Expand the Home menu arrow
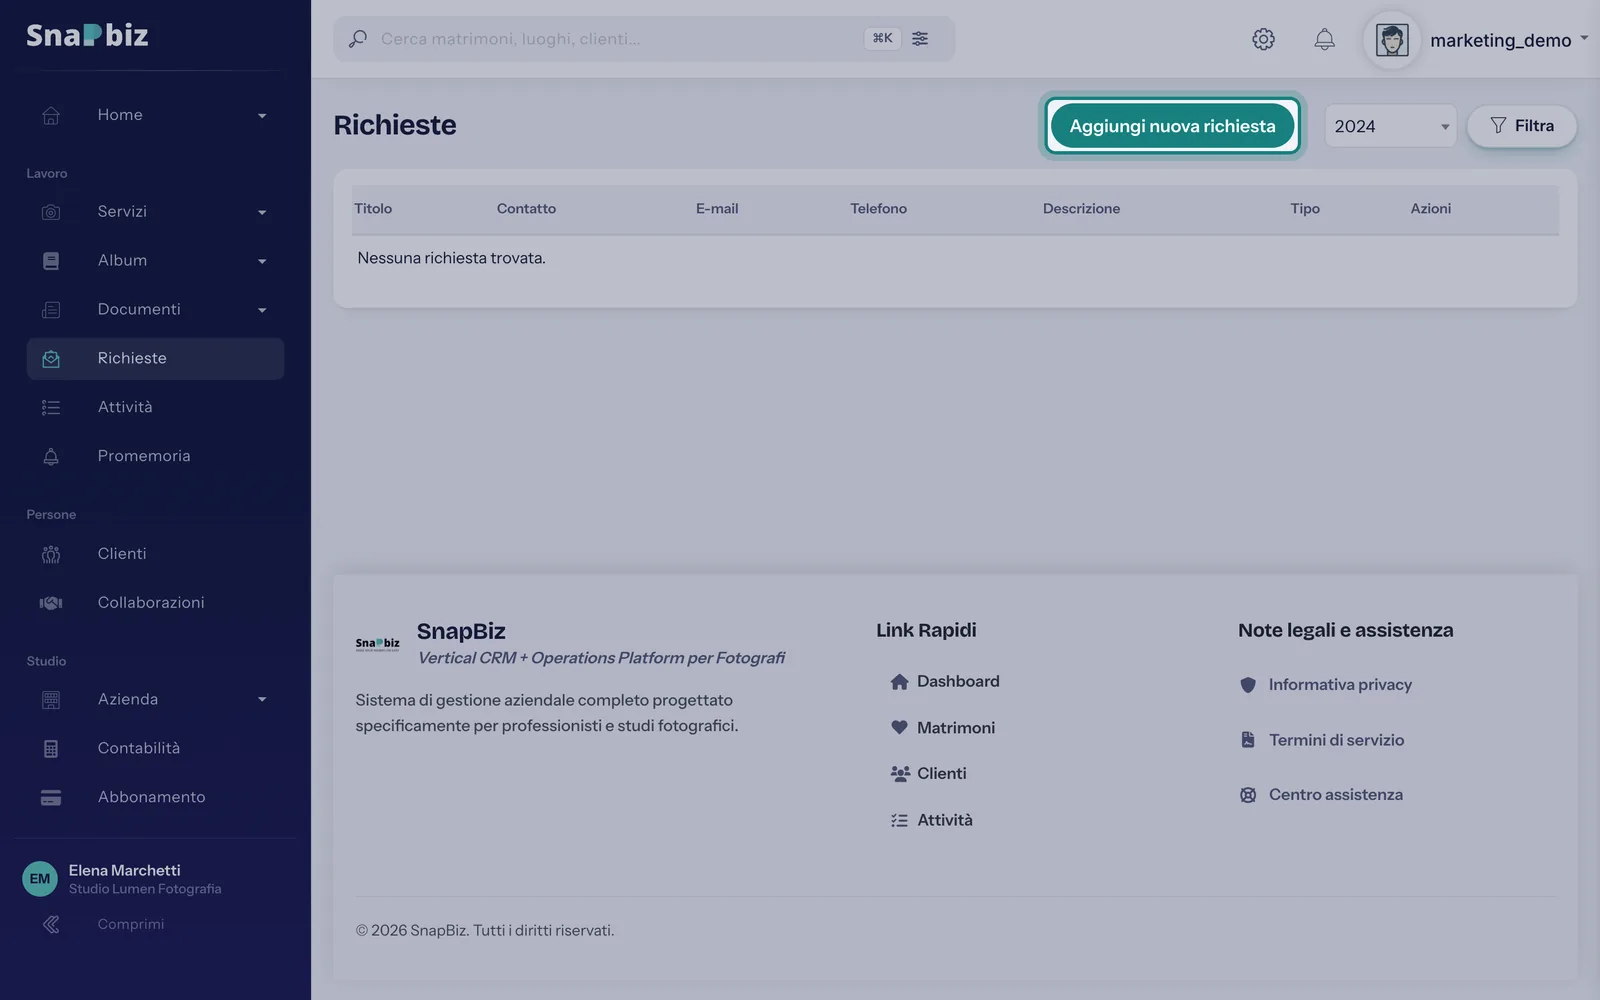Viewport: 1600px width, 1000px height. point(262,116)
